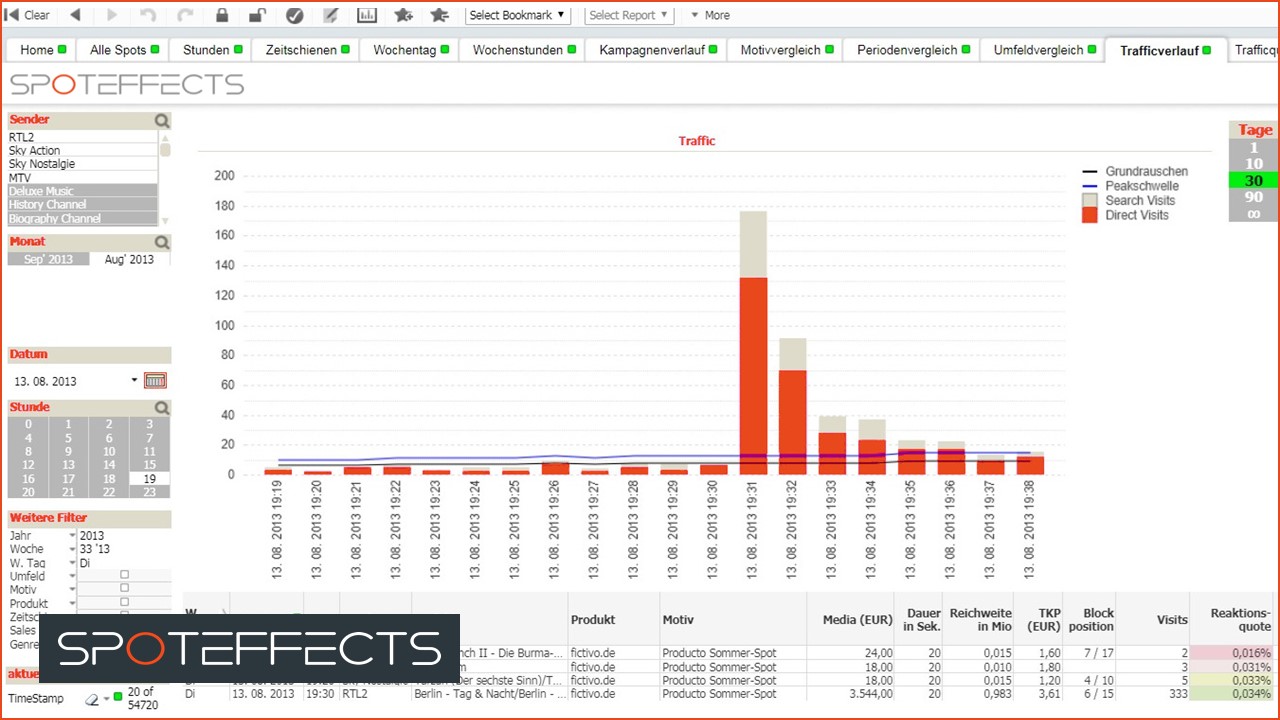Click the 19:31 peak traffic bar
The width and height of the screenshot is (1280, 720).
(753, 342)
